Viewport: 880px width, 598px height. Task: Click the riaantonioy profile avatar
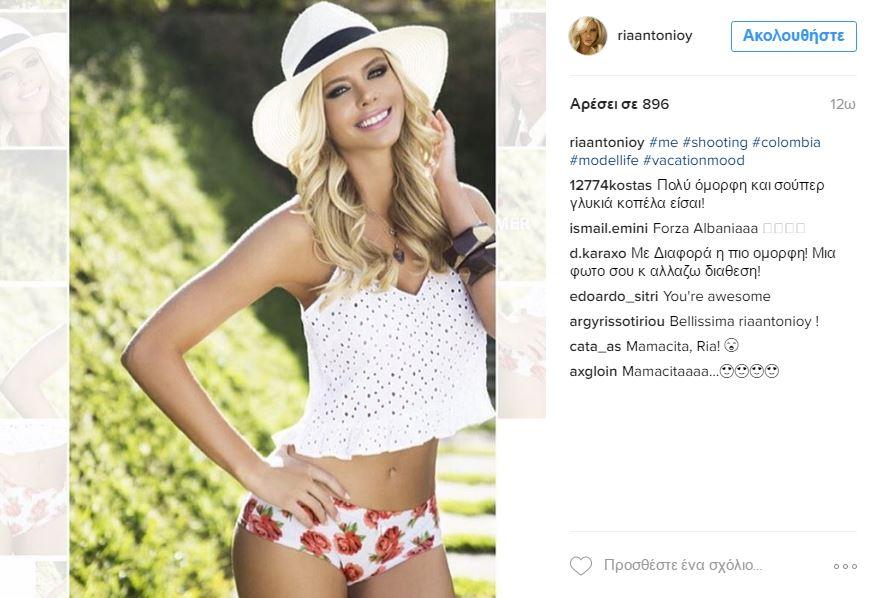pyautogui.click(x=588, y=35)
